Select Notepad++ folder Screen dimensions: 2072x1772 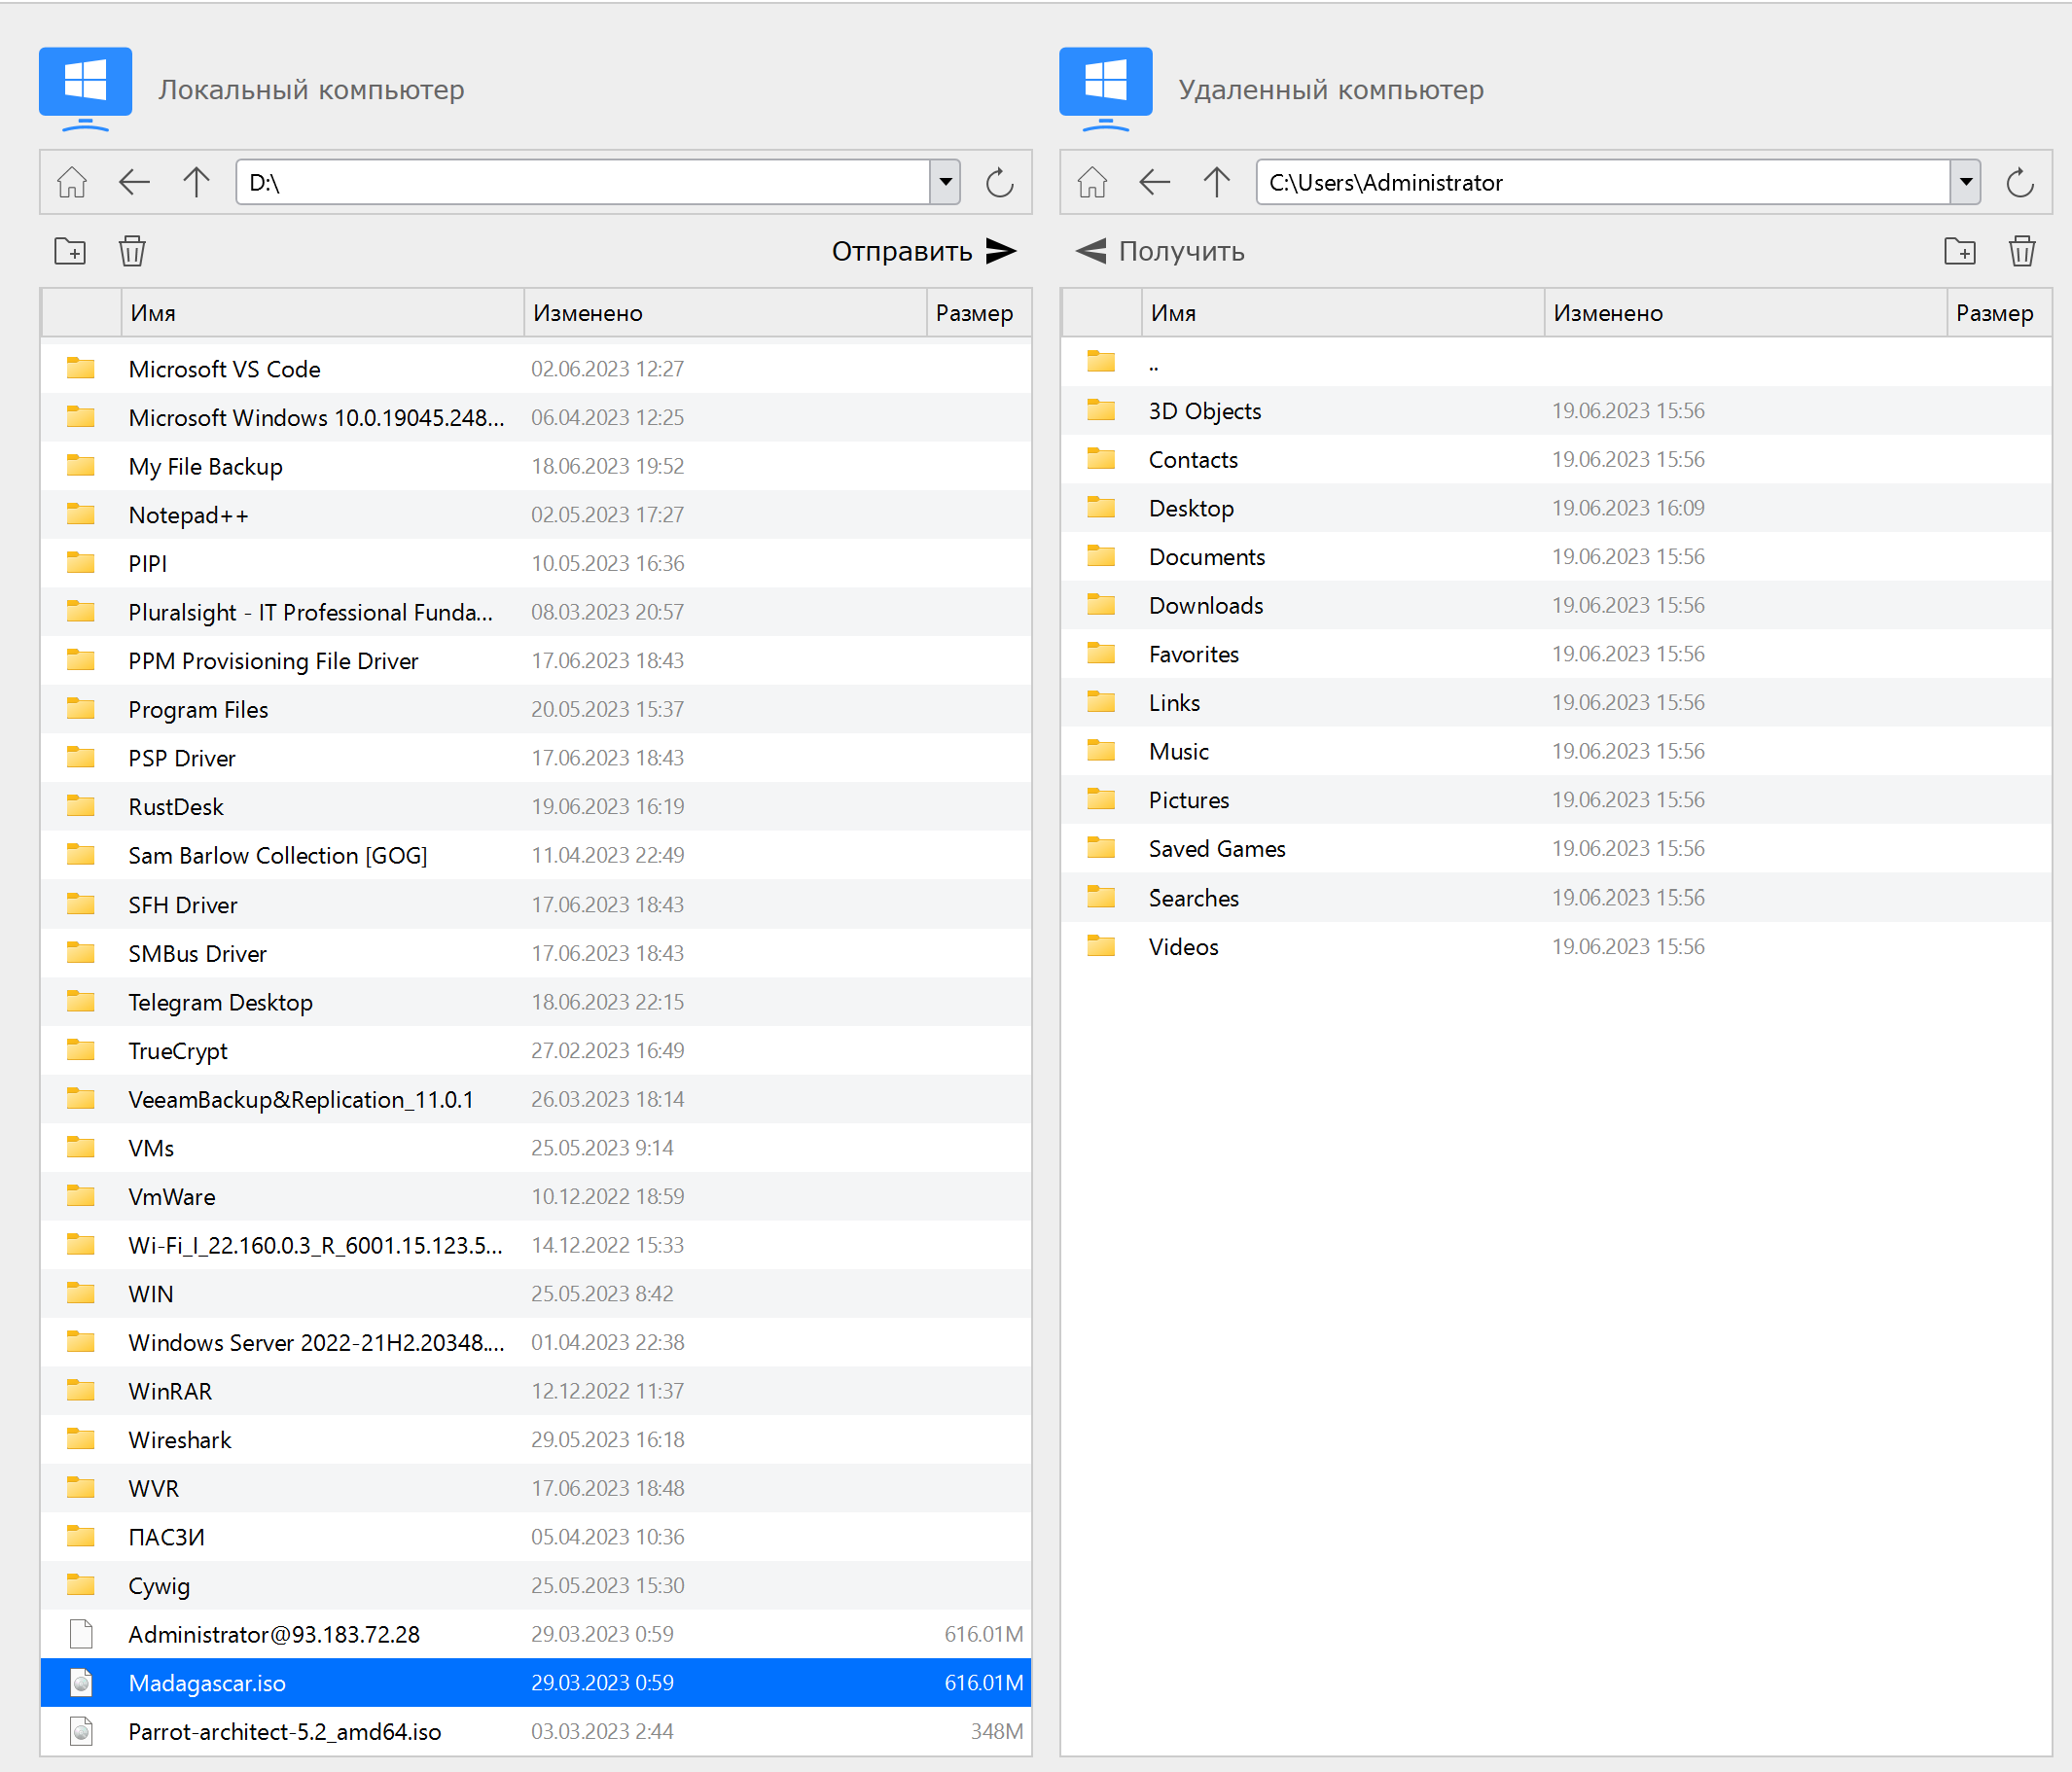pos(536,515)
